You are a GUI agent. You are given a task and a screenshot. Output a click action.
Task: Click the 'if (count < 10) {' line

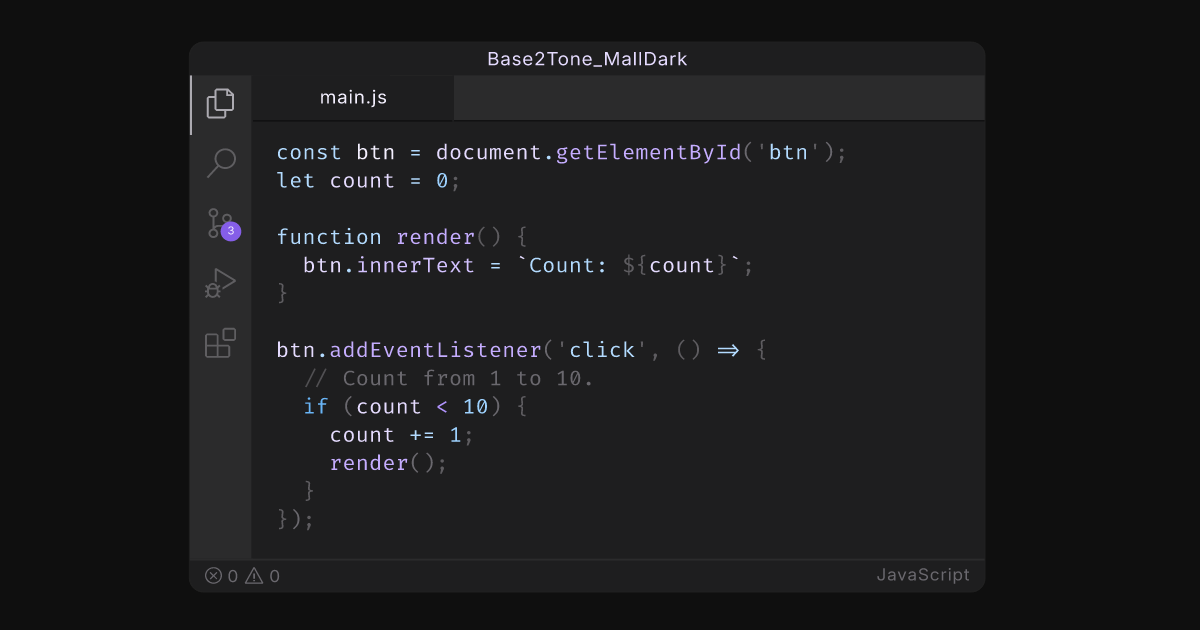click(x=415, y=406)
